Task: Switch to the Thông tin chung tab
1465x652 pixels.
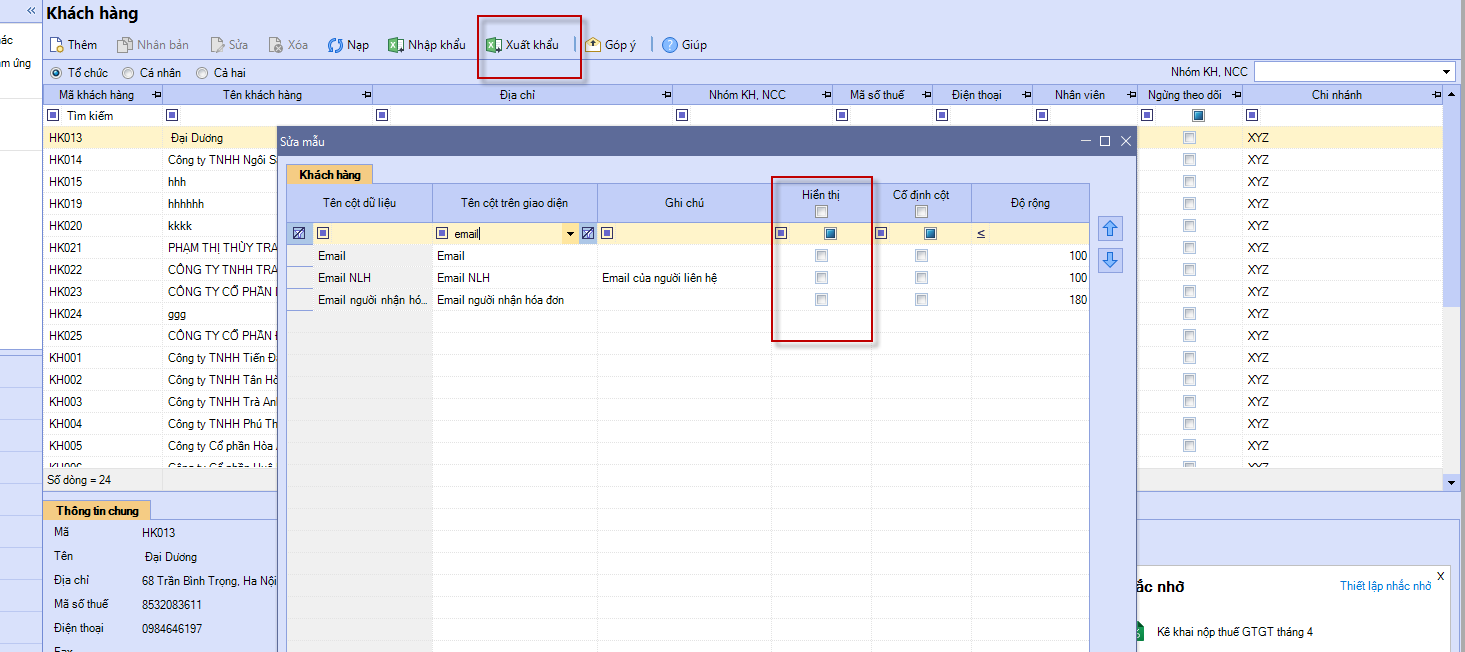Action: pos(97,511)
